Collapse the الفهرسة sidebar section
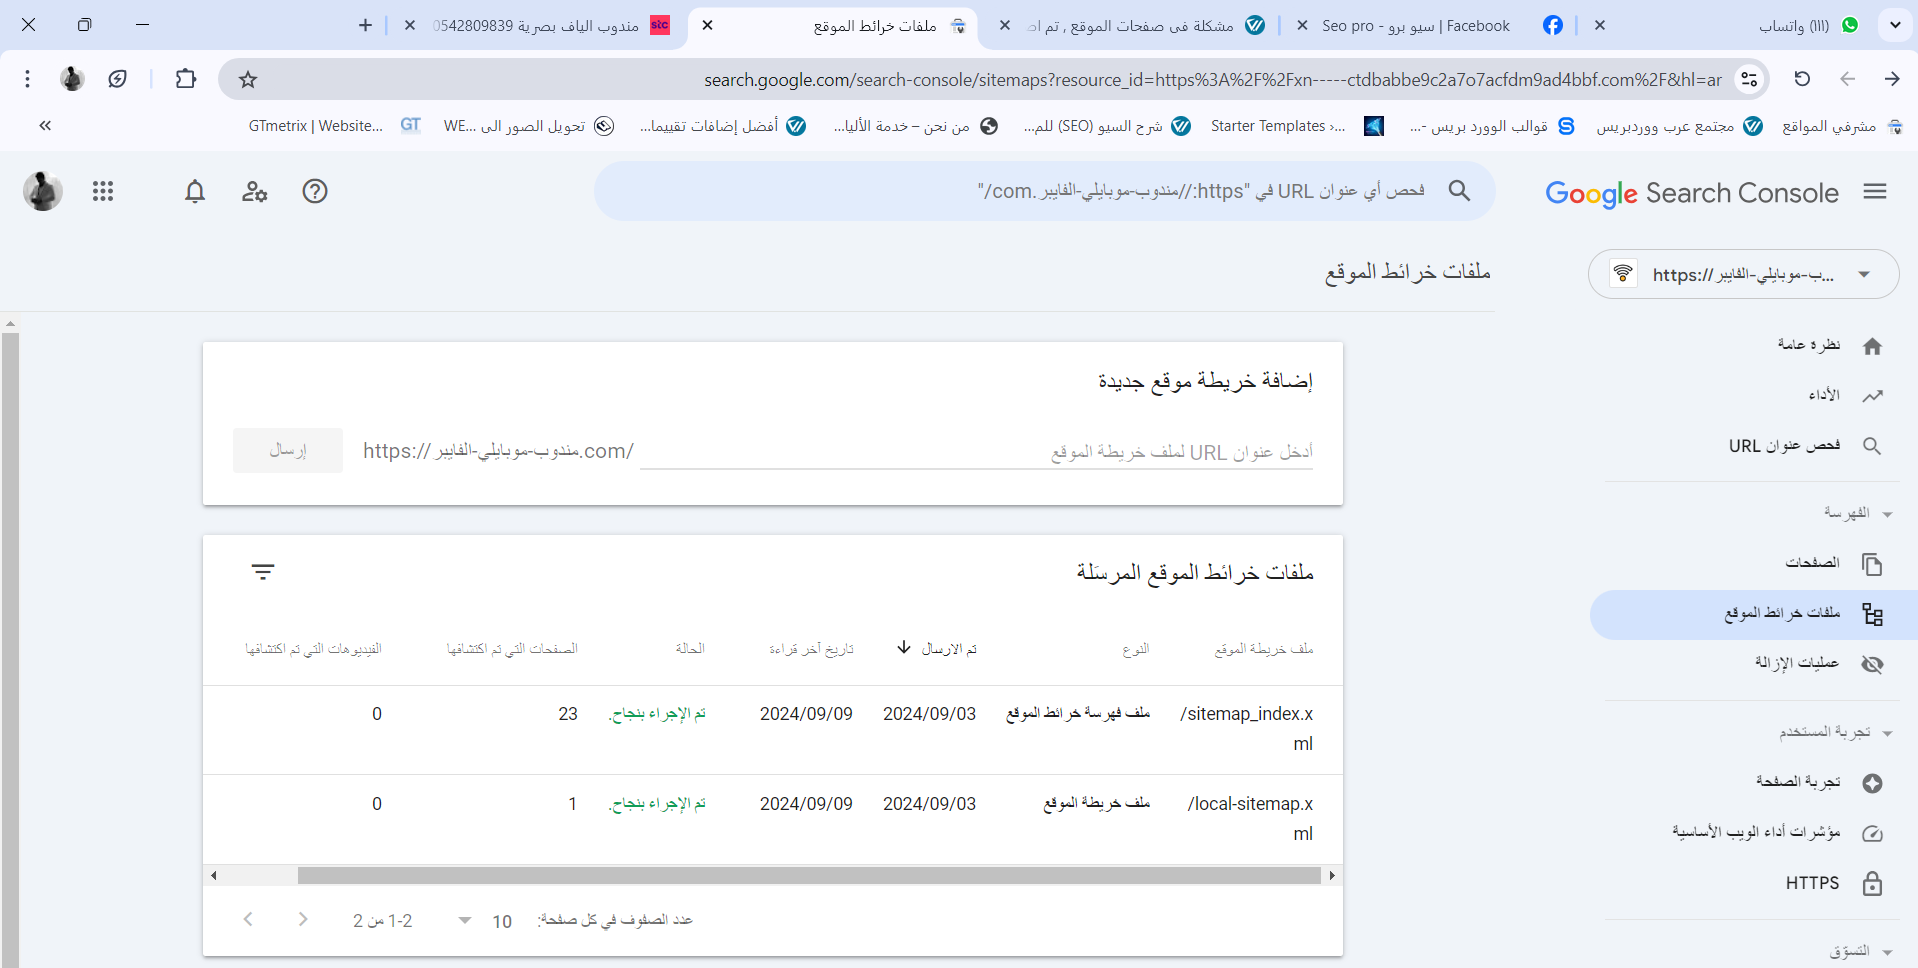The height and width of the screenshot is (968, 1918). click(x=1887, y=514)
